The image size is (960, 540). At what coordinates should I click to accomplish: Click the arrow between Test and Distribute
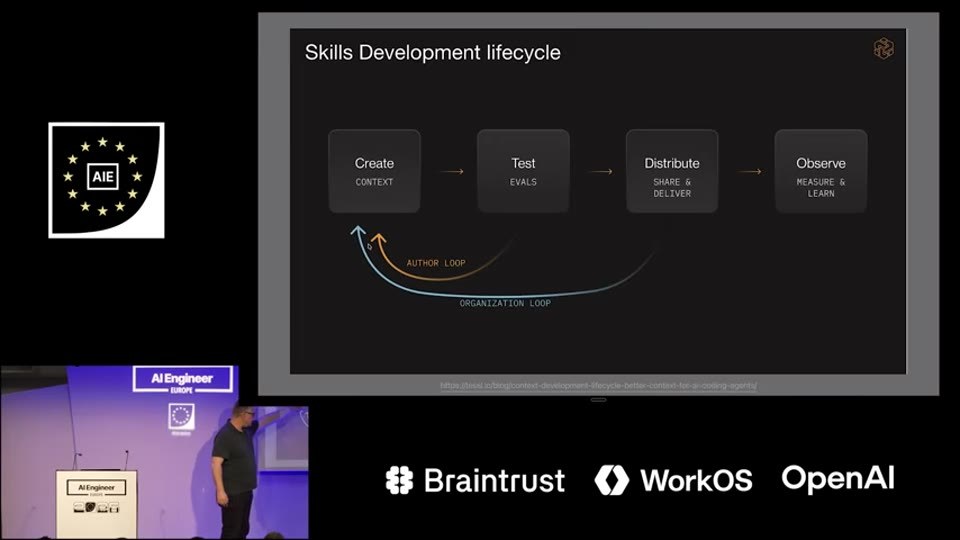(x=601, y=171)
